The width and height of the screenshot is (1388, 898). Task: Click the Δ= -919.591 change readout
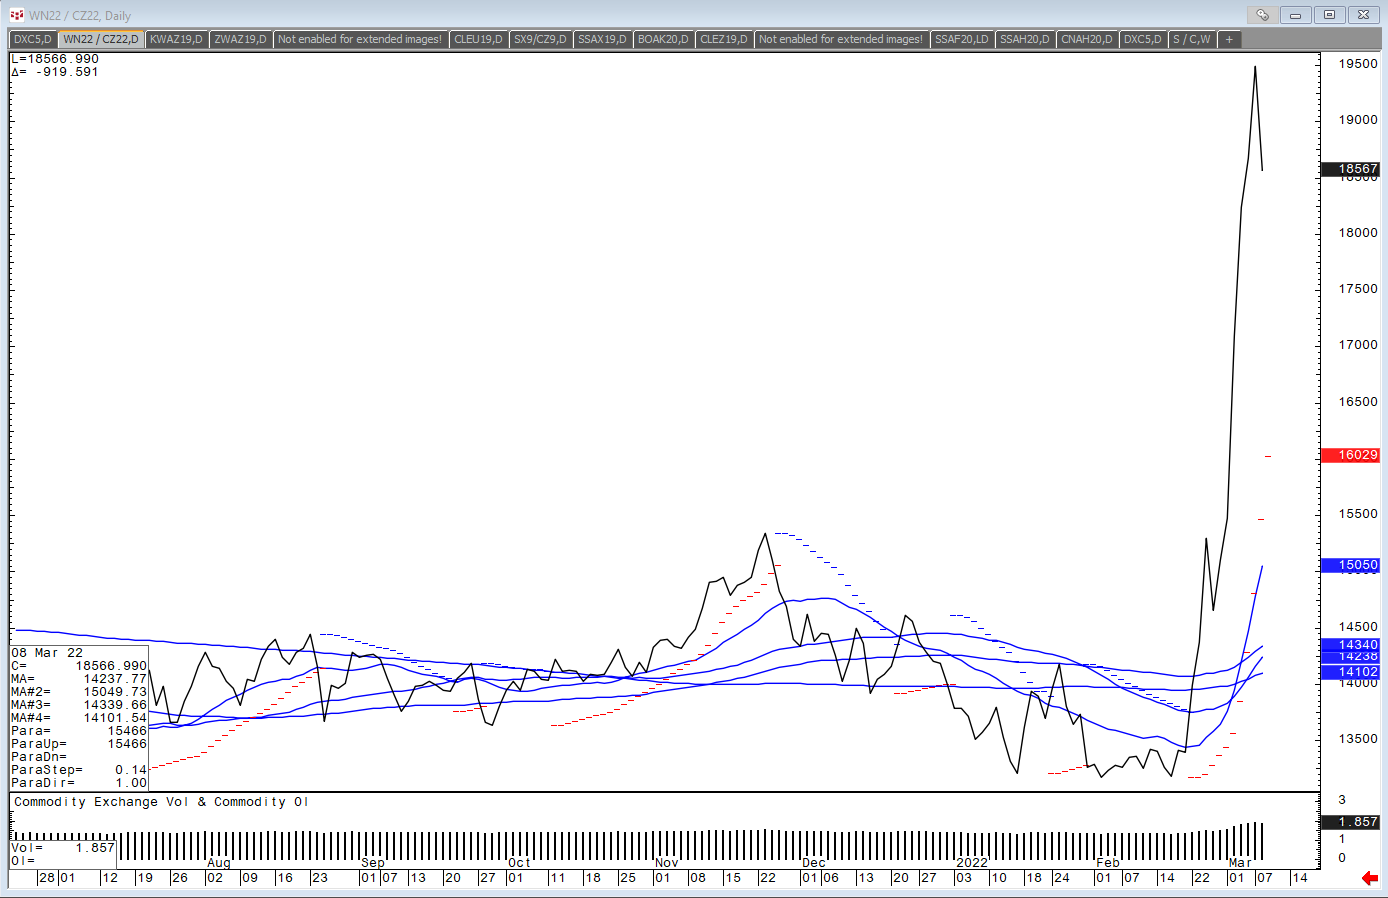point(55,72)
